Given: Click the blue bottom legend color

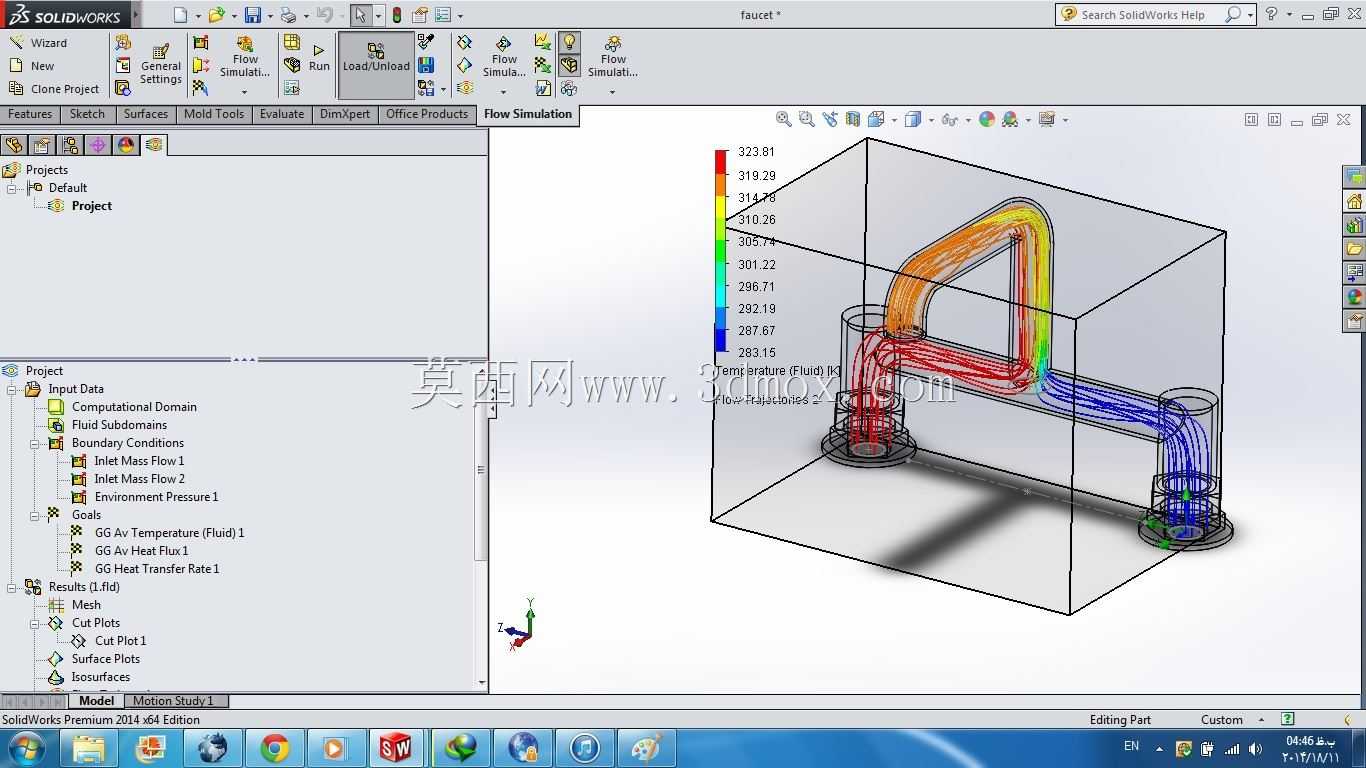Looking at the screenshot, I should click(721, 341).
